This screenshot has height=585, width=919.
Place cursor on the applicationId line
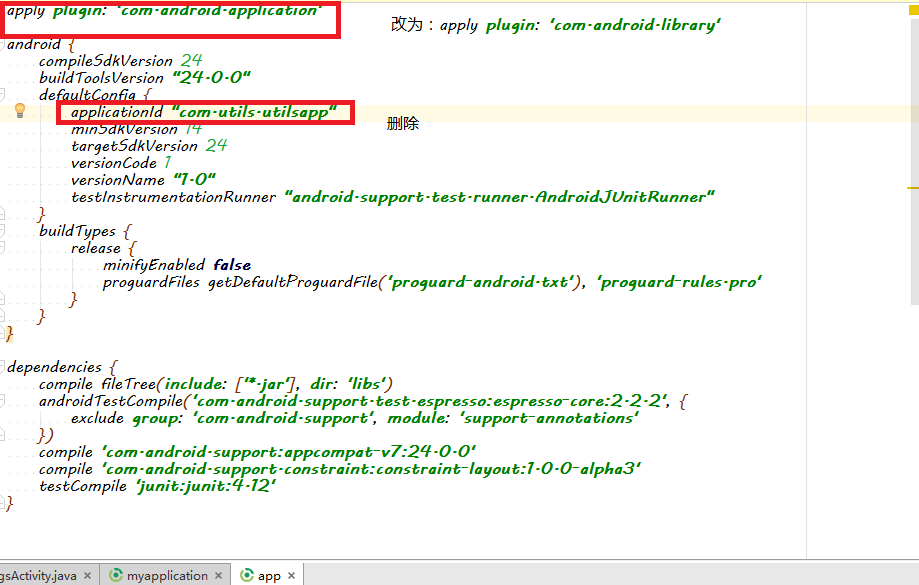200,112
